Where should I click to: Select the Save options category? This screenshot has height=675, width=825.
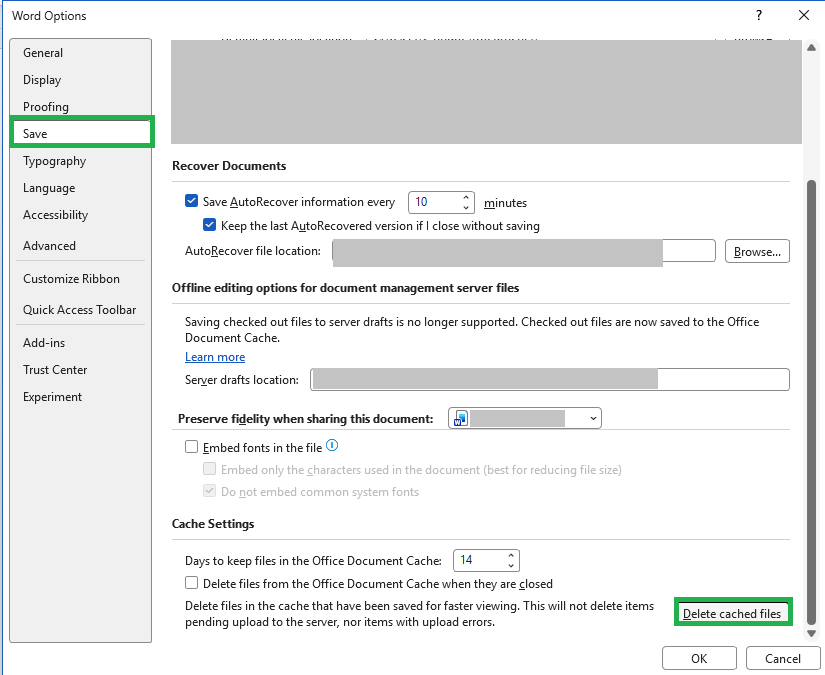(x=82, y=132)
